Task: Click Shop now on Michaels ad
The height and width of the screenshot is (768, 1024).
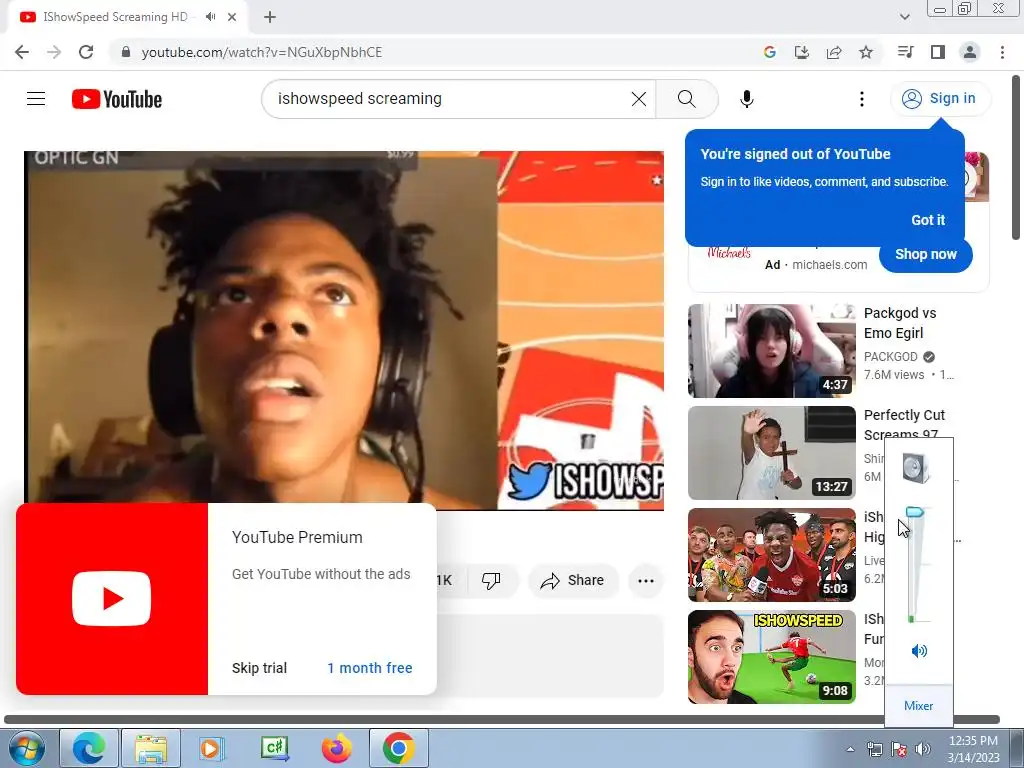Action: [925, 254]
